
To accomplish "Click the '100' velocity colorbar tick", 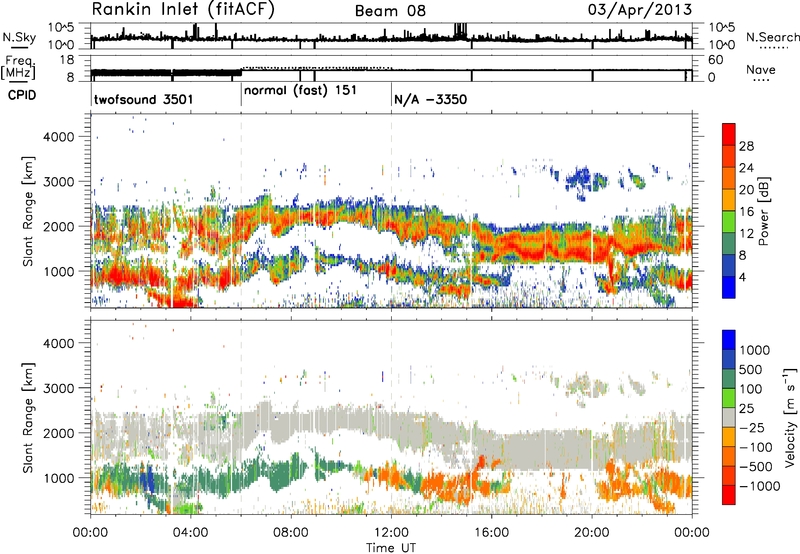I will pos(750,389).
